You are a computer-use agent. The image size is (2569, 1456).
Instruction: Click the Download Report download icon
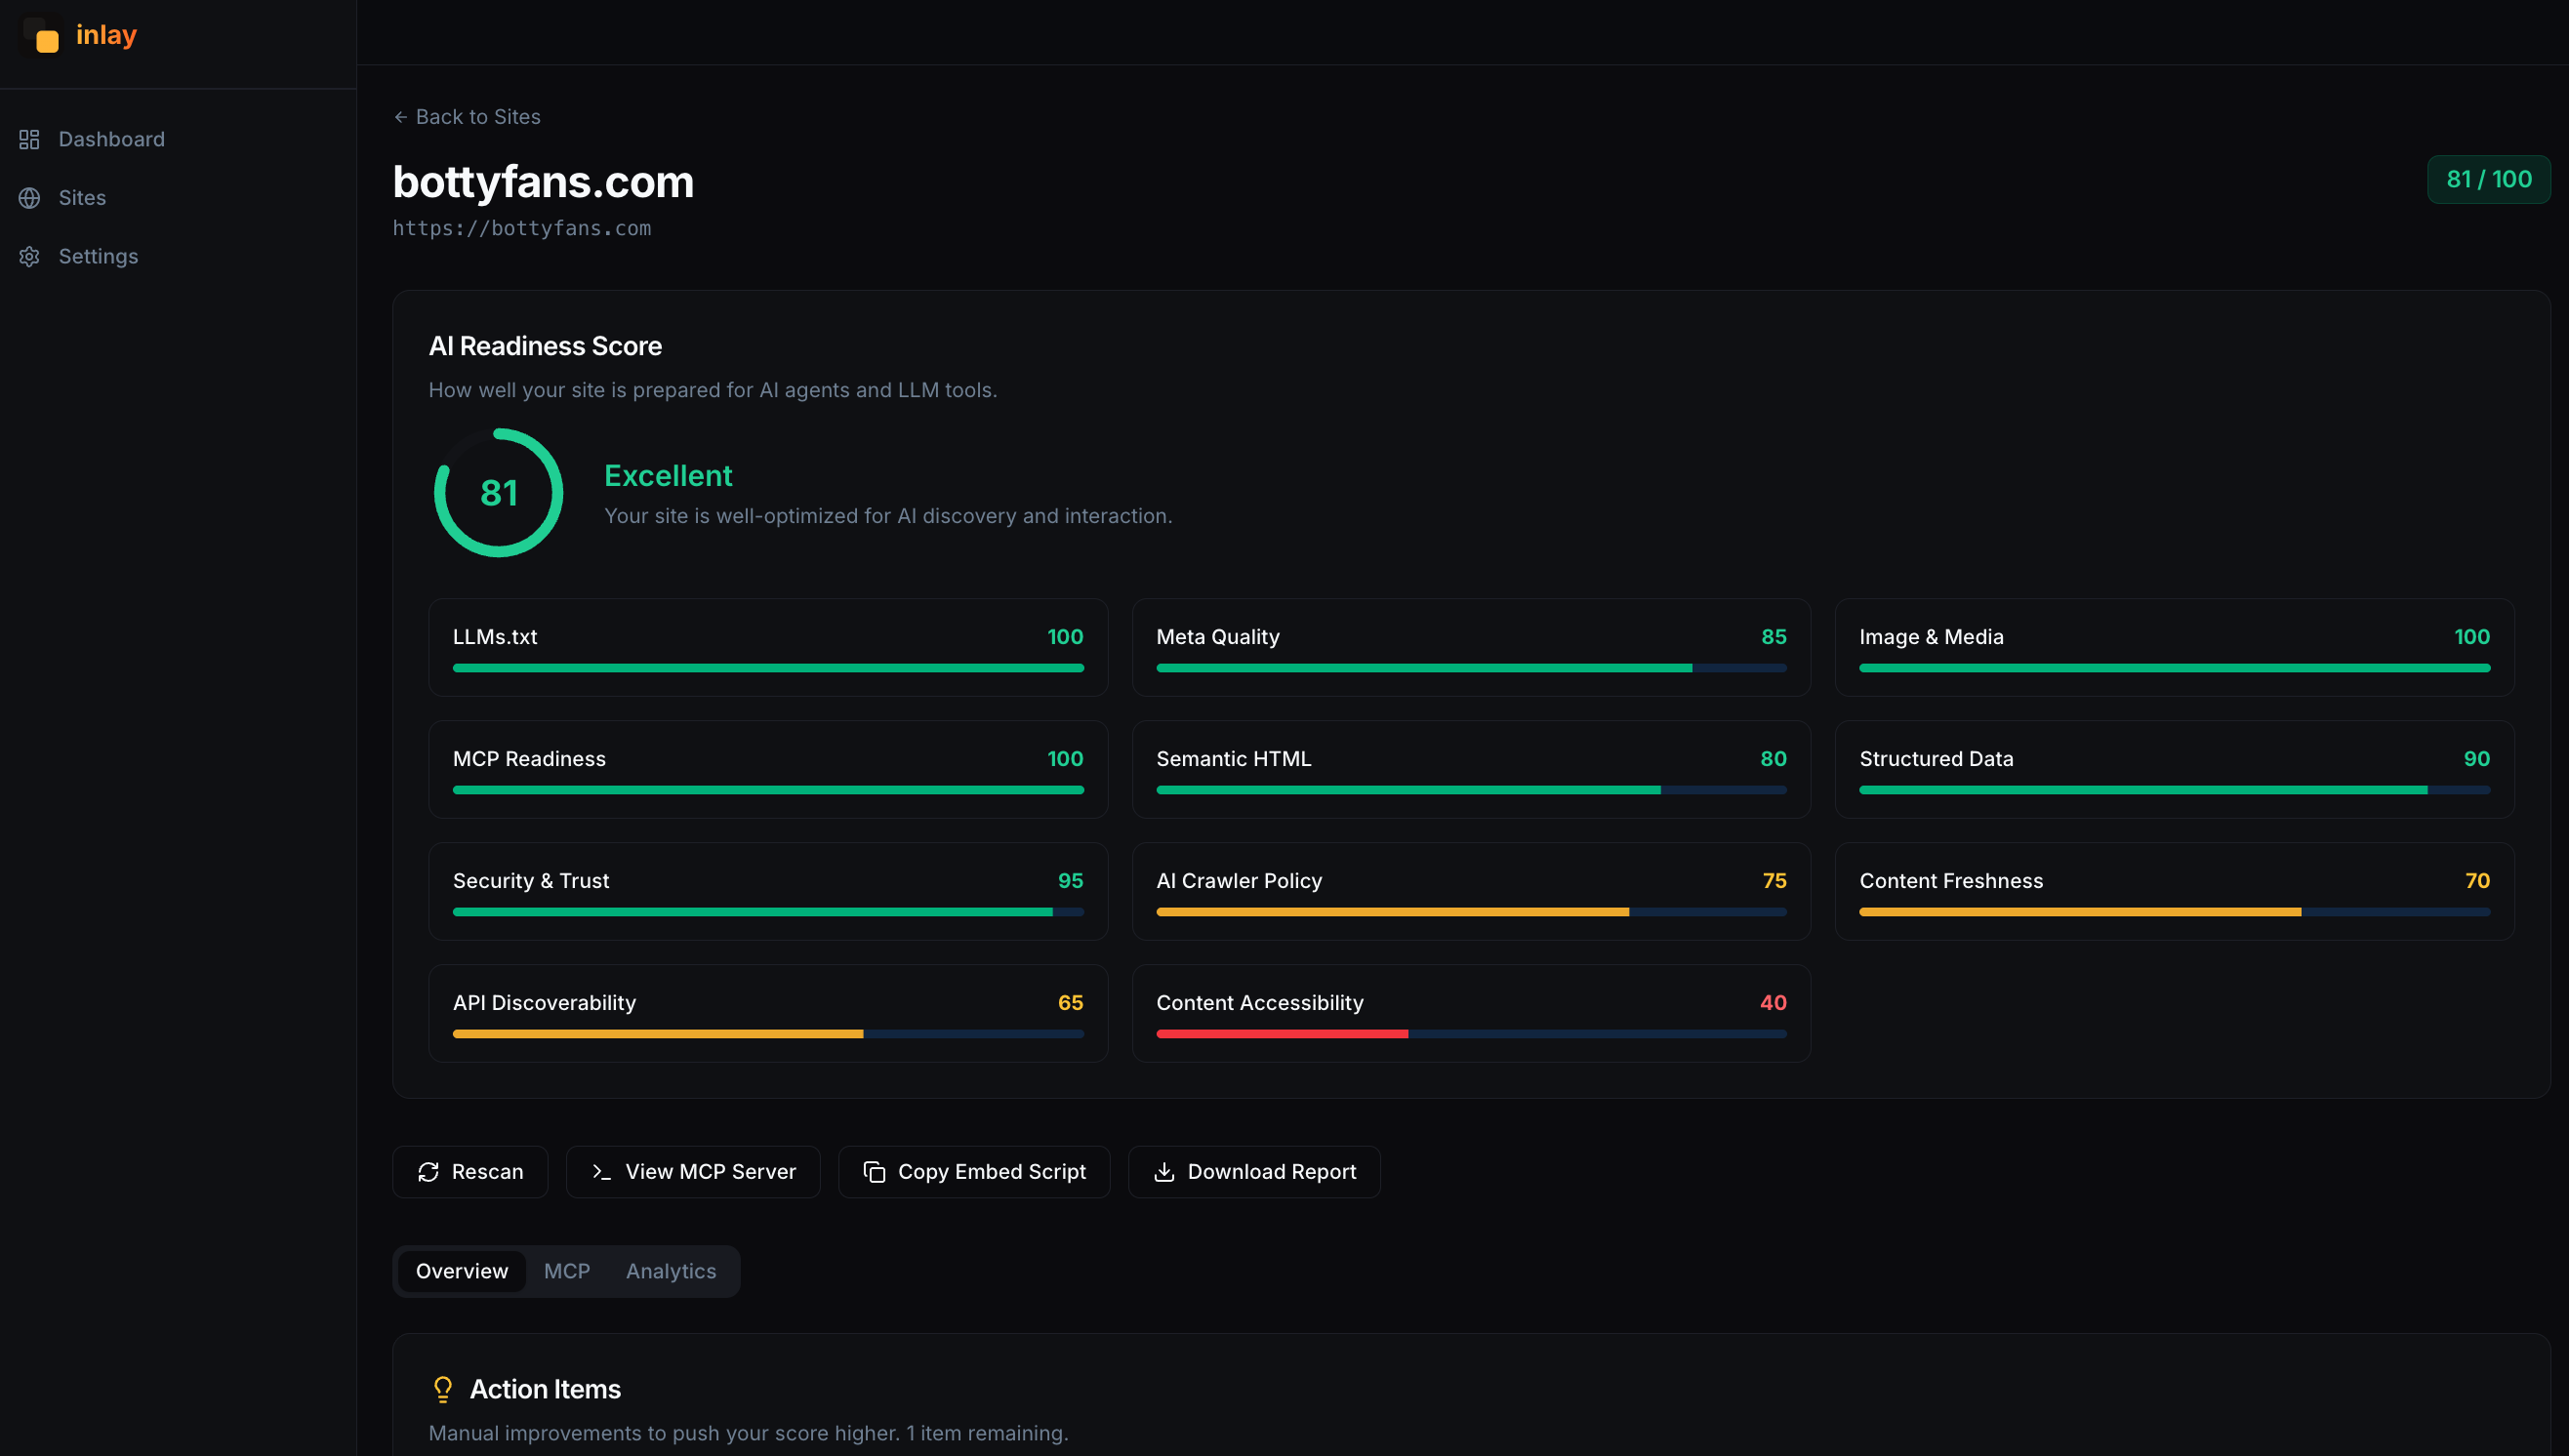pos(1164,1172)
